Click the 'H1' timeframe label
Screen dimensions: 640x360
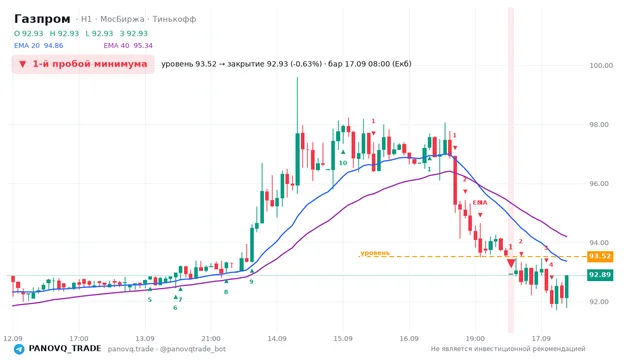(x=86, y=19)
